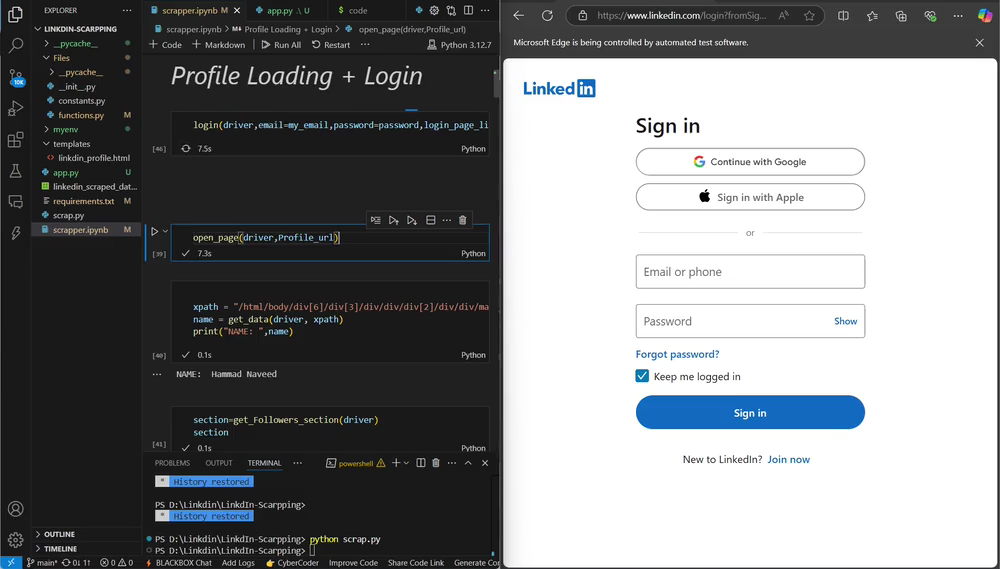Open the OUTPUT panel tab
The height and width of the screenshot is (569, 1000).
click(219, 463)
